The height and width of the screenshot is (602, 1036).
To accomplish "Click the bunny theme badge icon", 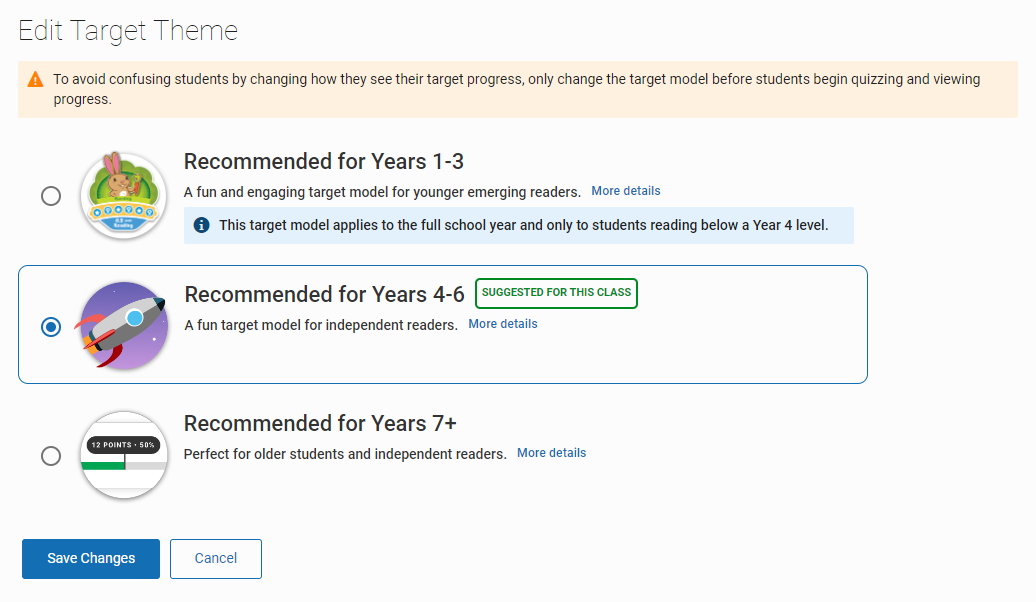I will 124,196.
